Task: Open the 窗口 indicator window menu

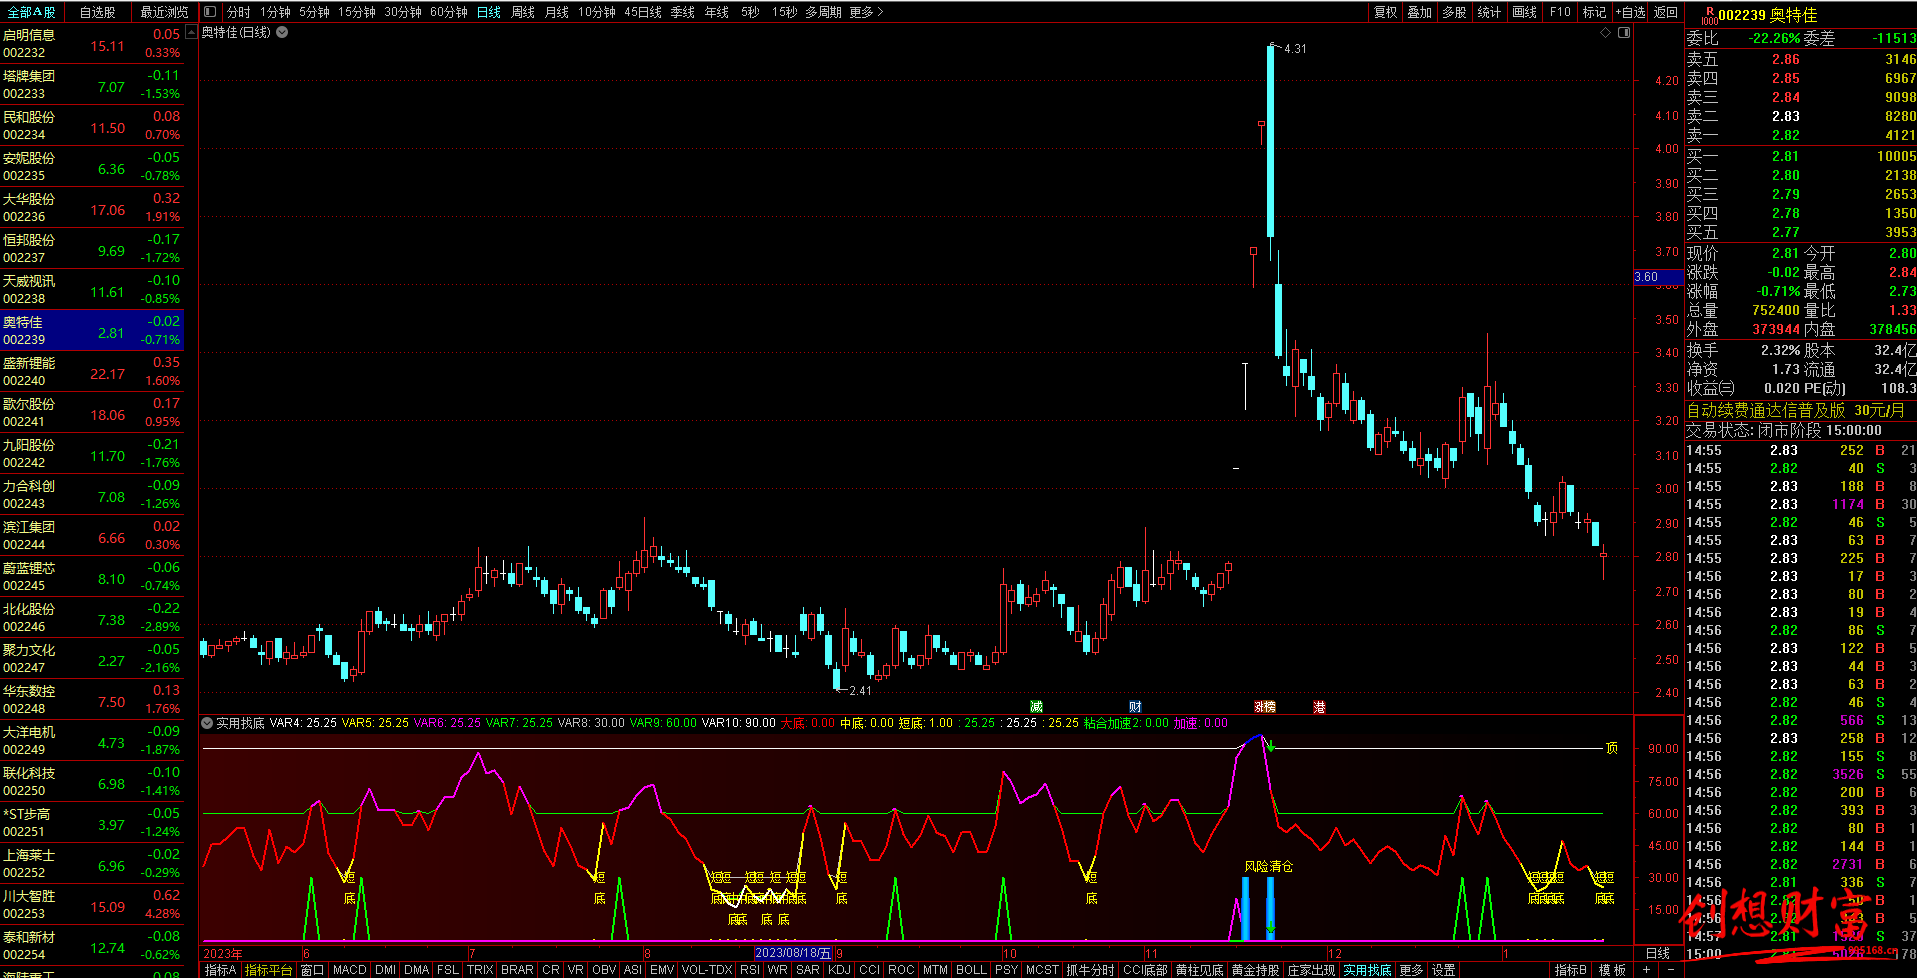Action: coord(312,970)
